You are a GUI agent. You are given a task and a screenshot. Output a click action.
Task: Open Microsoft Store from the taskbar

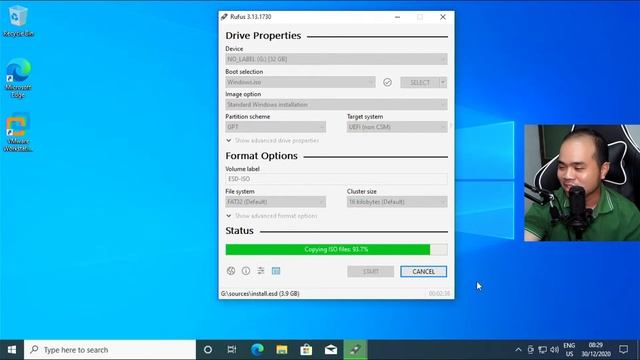point(306,350)
